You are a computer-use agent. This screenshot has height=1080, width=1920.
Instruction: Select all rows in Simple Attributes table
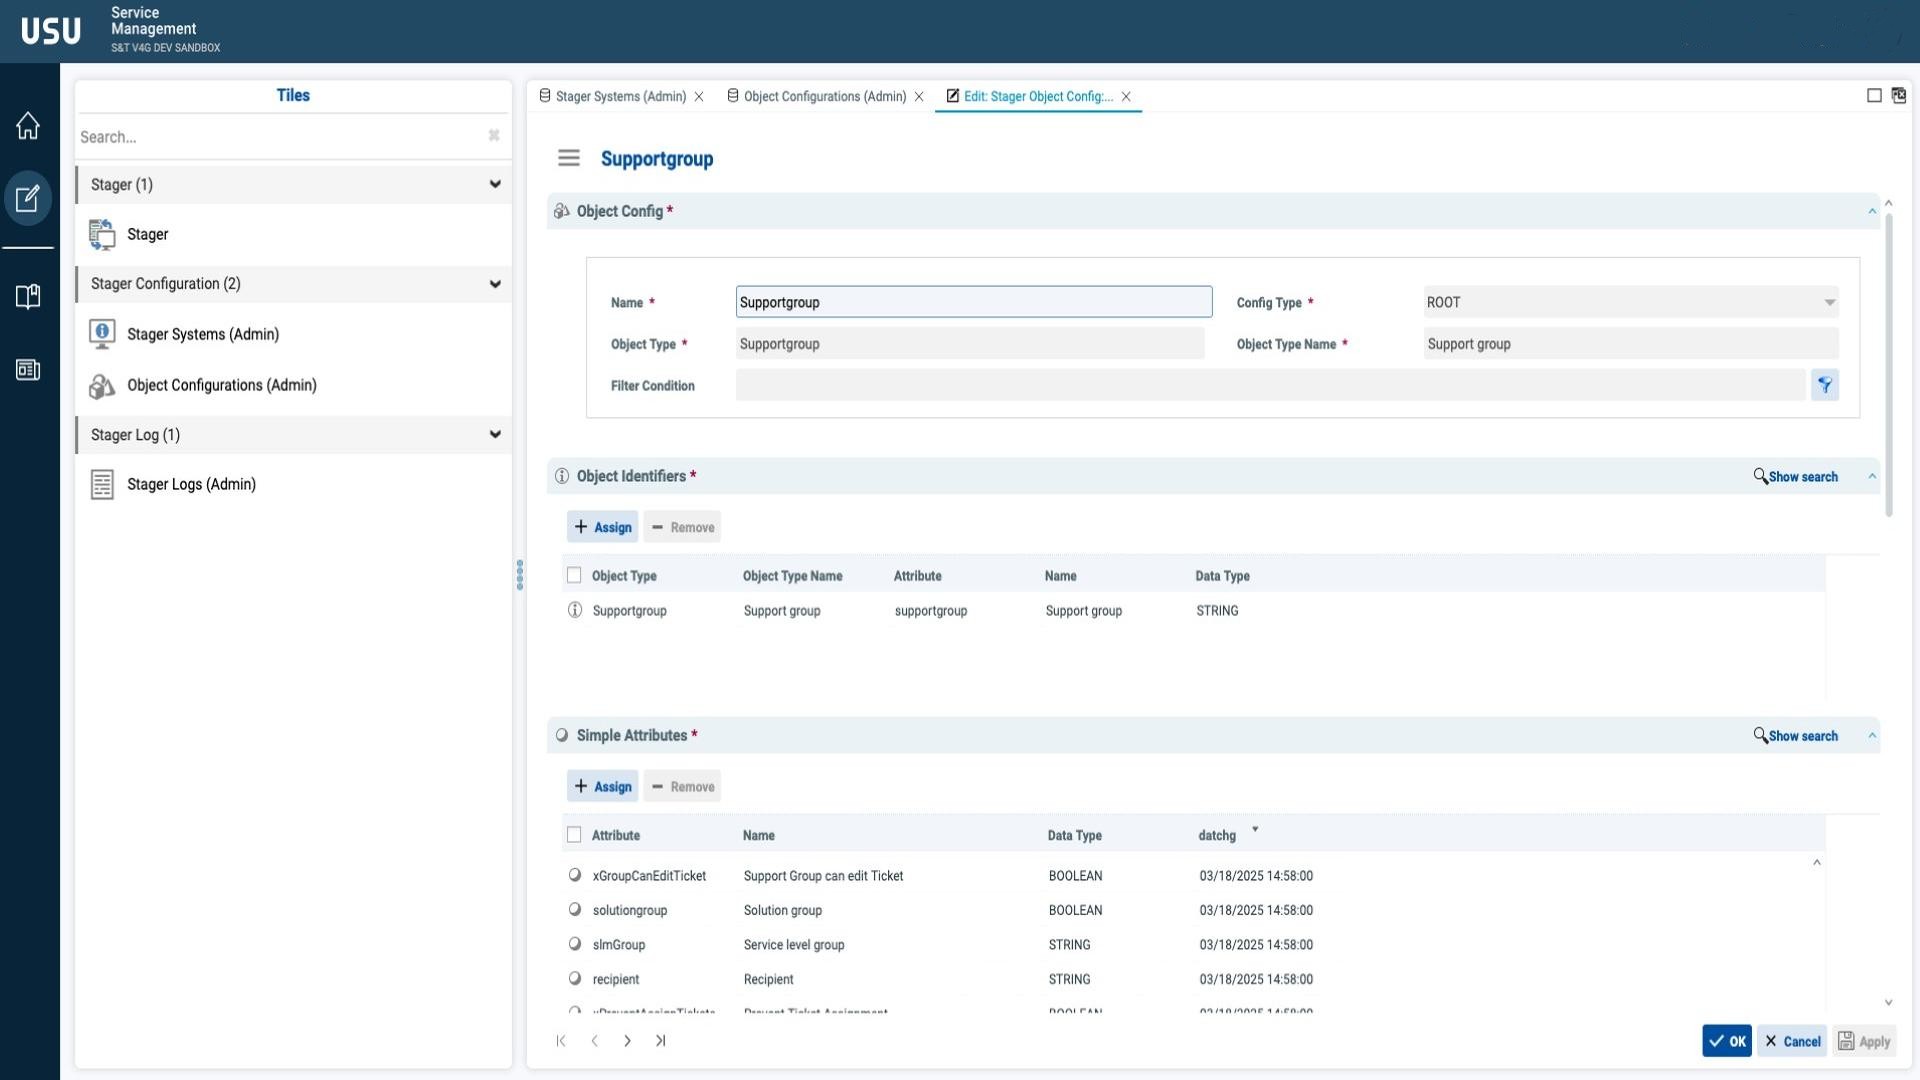click(574, 835)
